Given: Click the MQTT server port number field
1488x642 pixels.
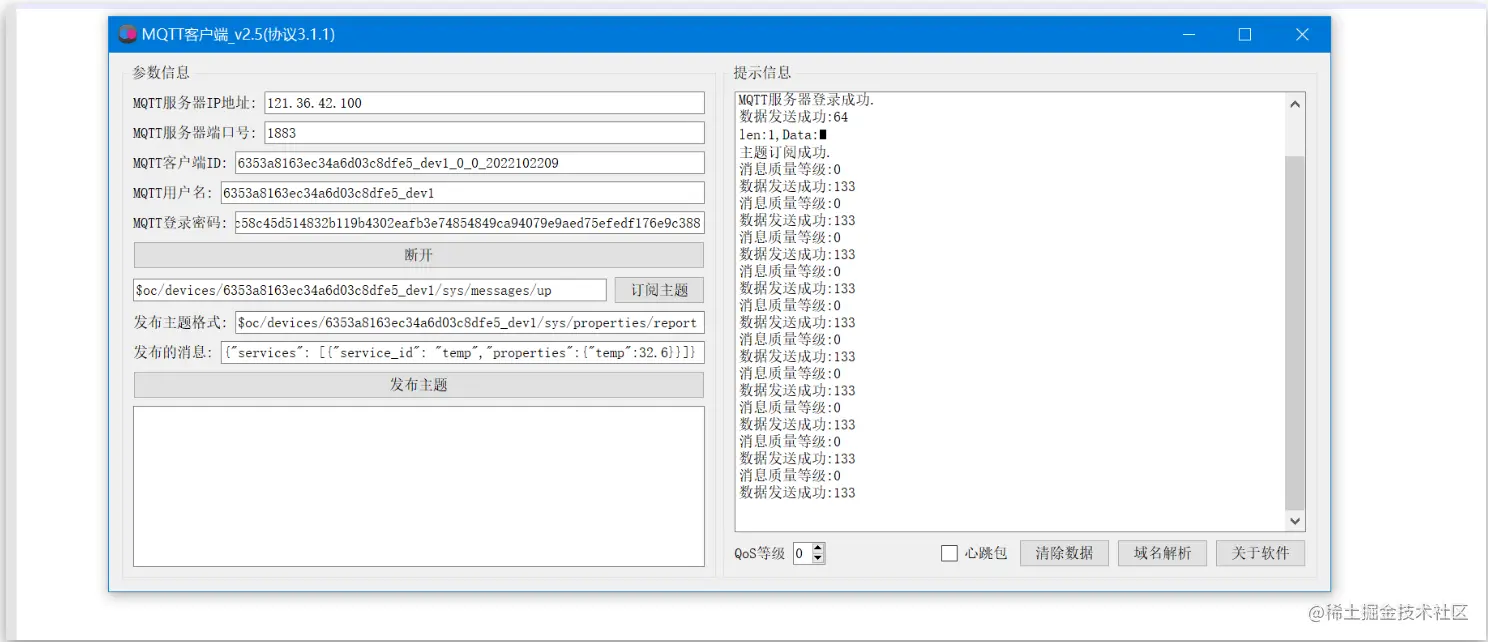Looking at the screenshot, I should coord(485,132).
